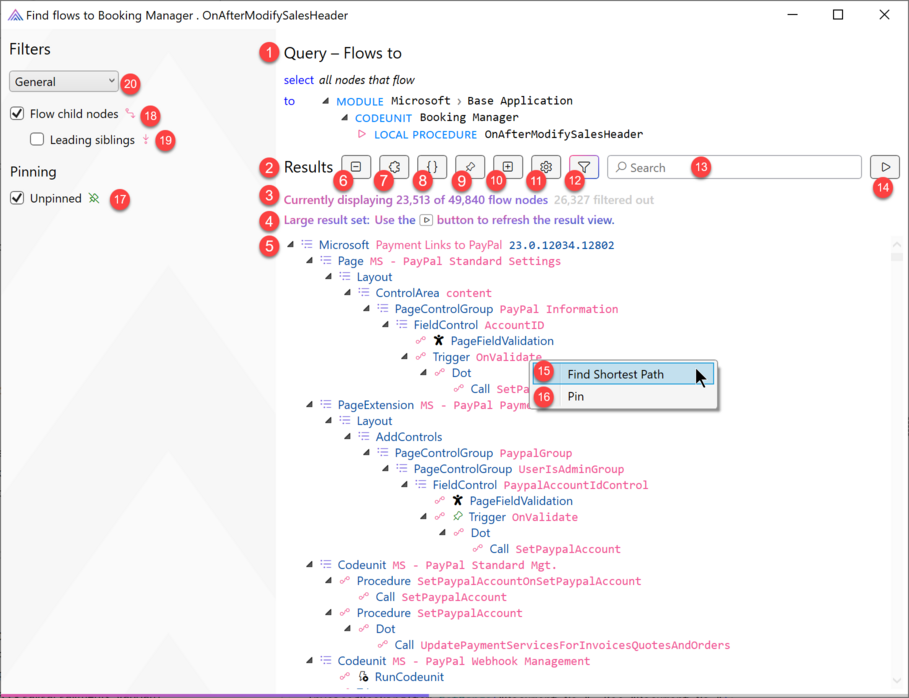Click the results scrollbar up arrow

click(897, 245)
